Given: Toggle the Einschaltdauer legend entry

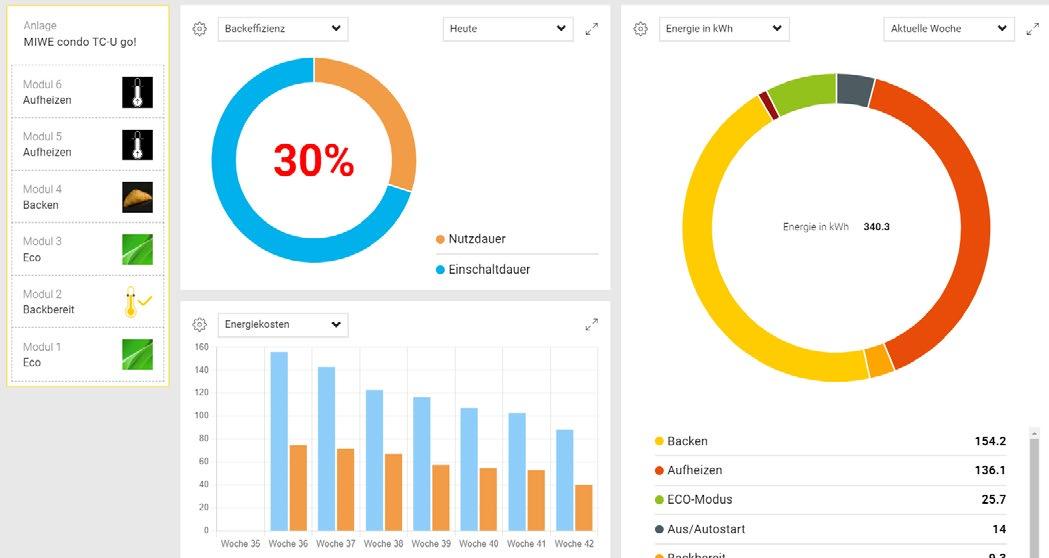Looking at the screenshot, I should pyautogui.click(x=482, y=270).
